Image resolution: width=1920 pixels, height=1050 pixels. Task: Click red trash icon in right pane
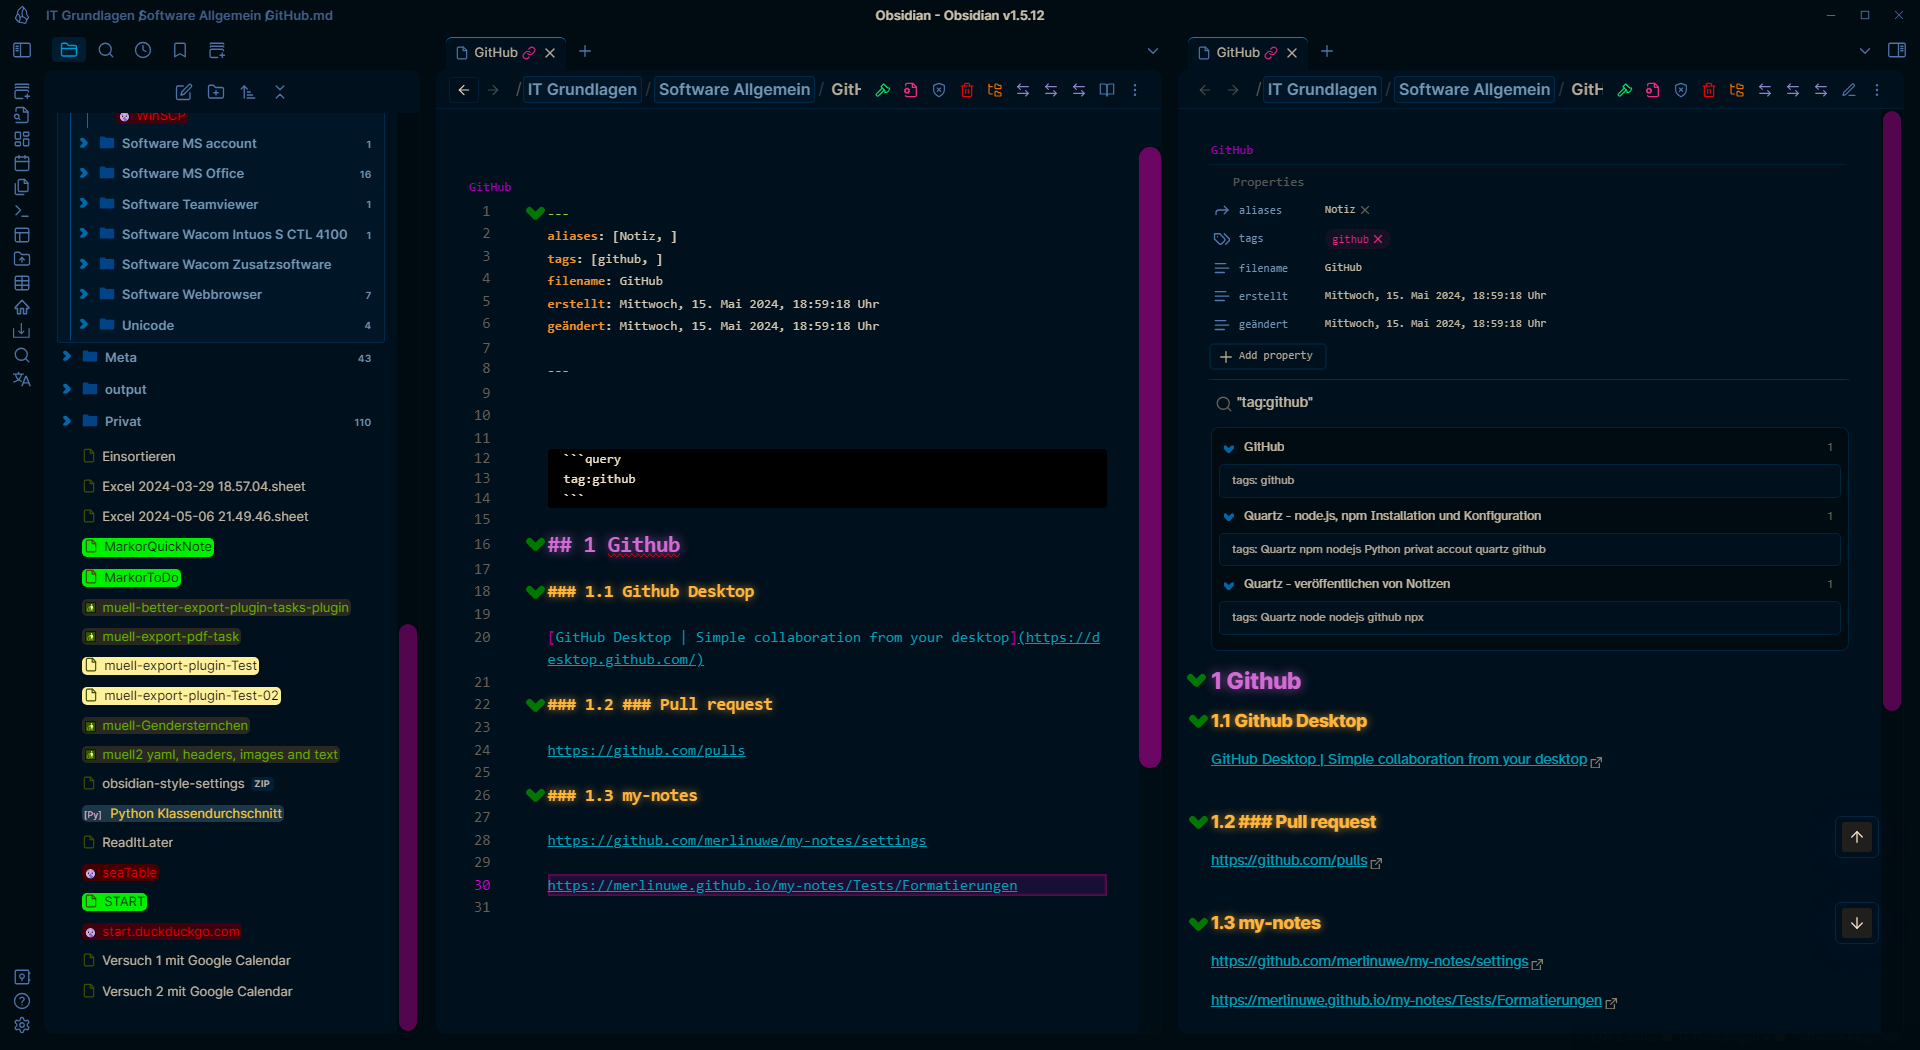[1709, 90]
